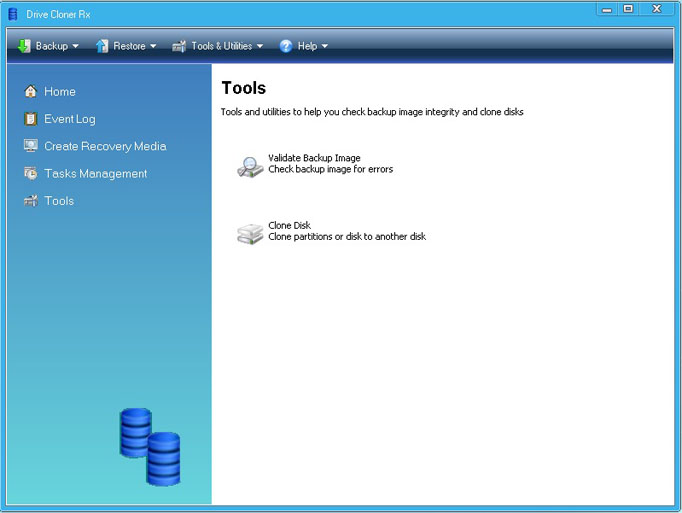Click the tools description sentence under heading

pyautogui.click(x=372, y=112)
